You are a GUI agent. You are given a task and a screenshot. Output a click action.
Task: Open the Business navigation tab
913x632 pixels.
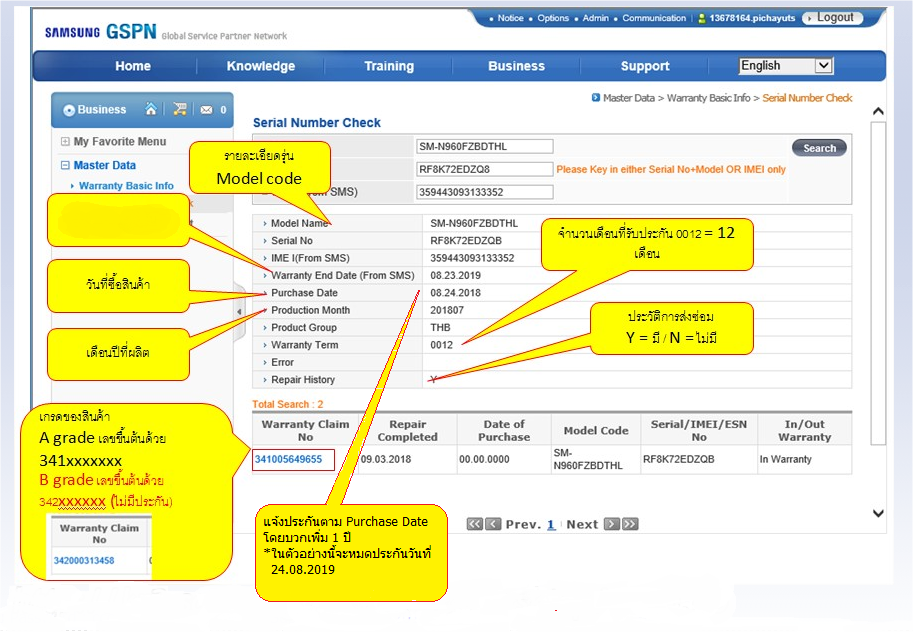pos(516,66)
